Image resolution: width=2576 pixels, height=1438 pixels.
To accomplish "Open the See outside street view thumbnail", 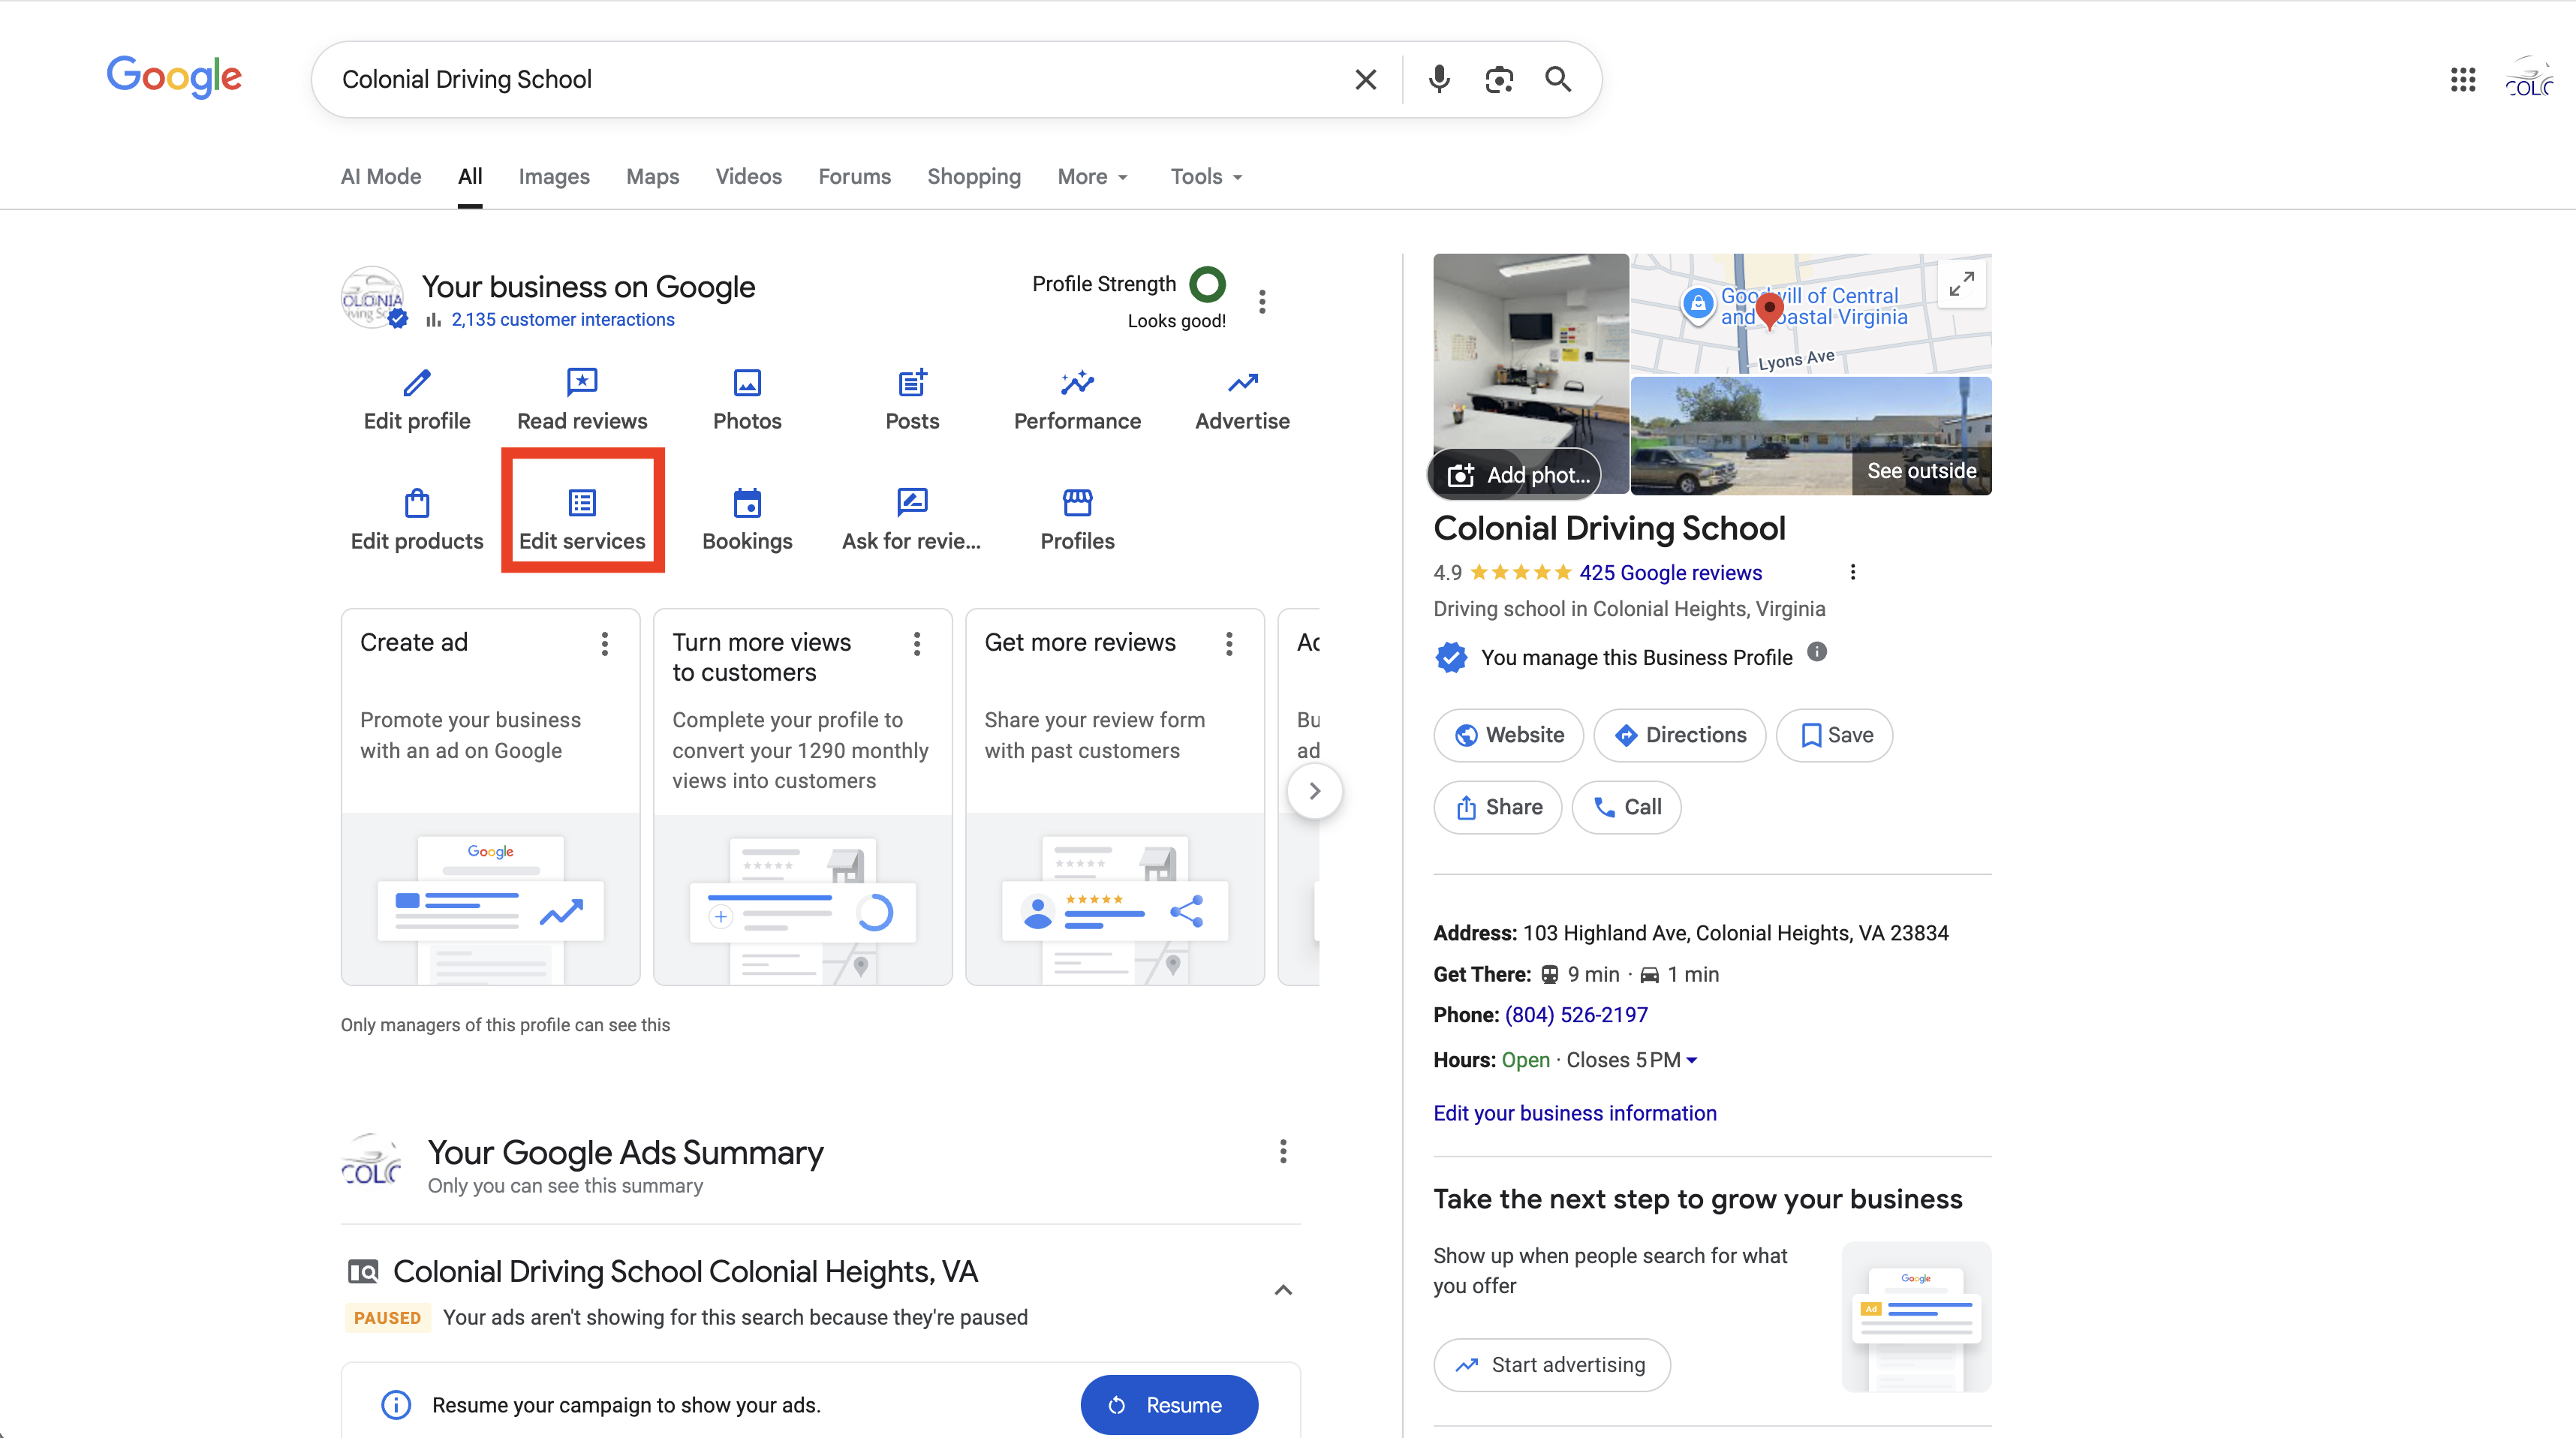I will [x=1811, y=436].
